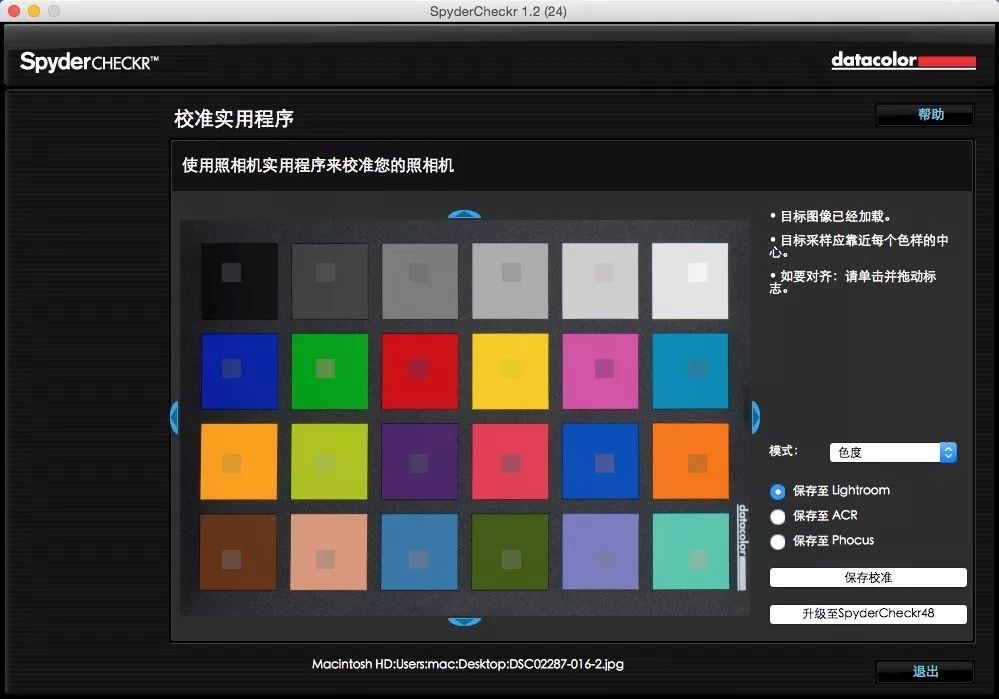Click the dark gray patch in top row
999x699 pixels.
[x=329, y=281]
